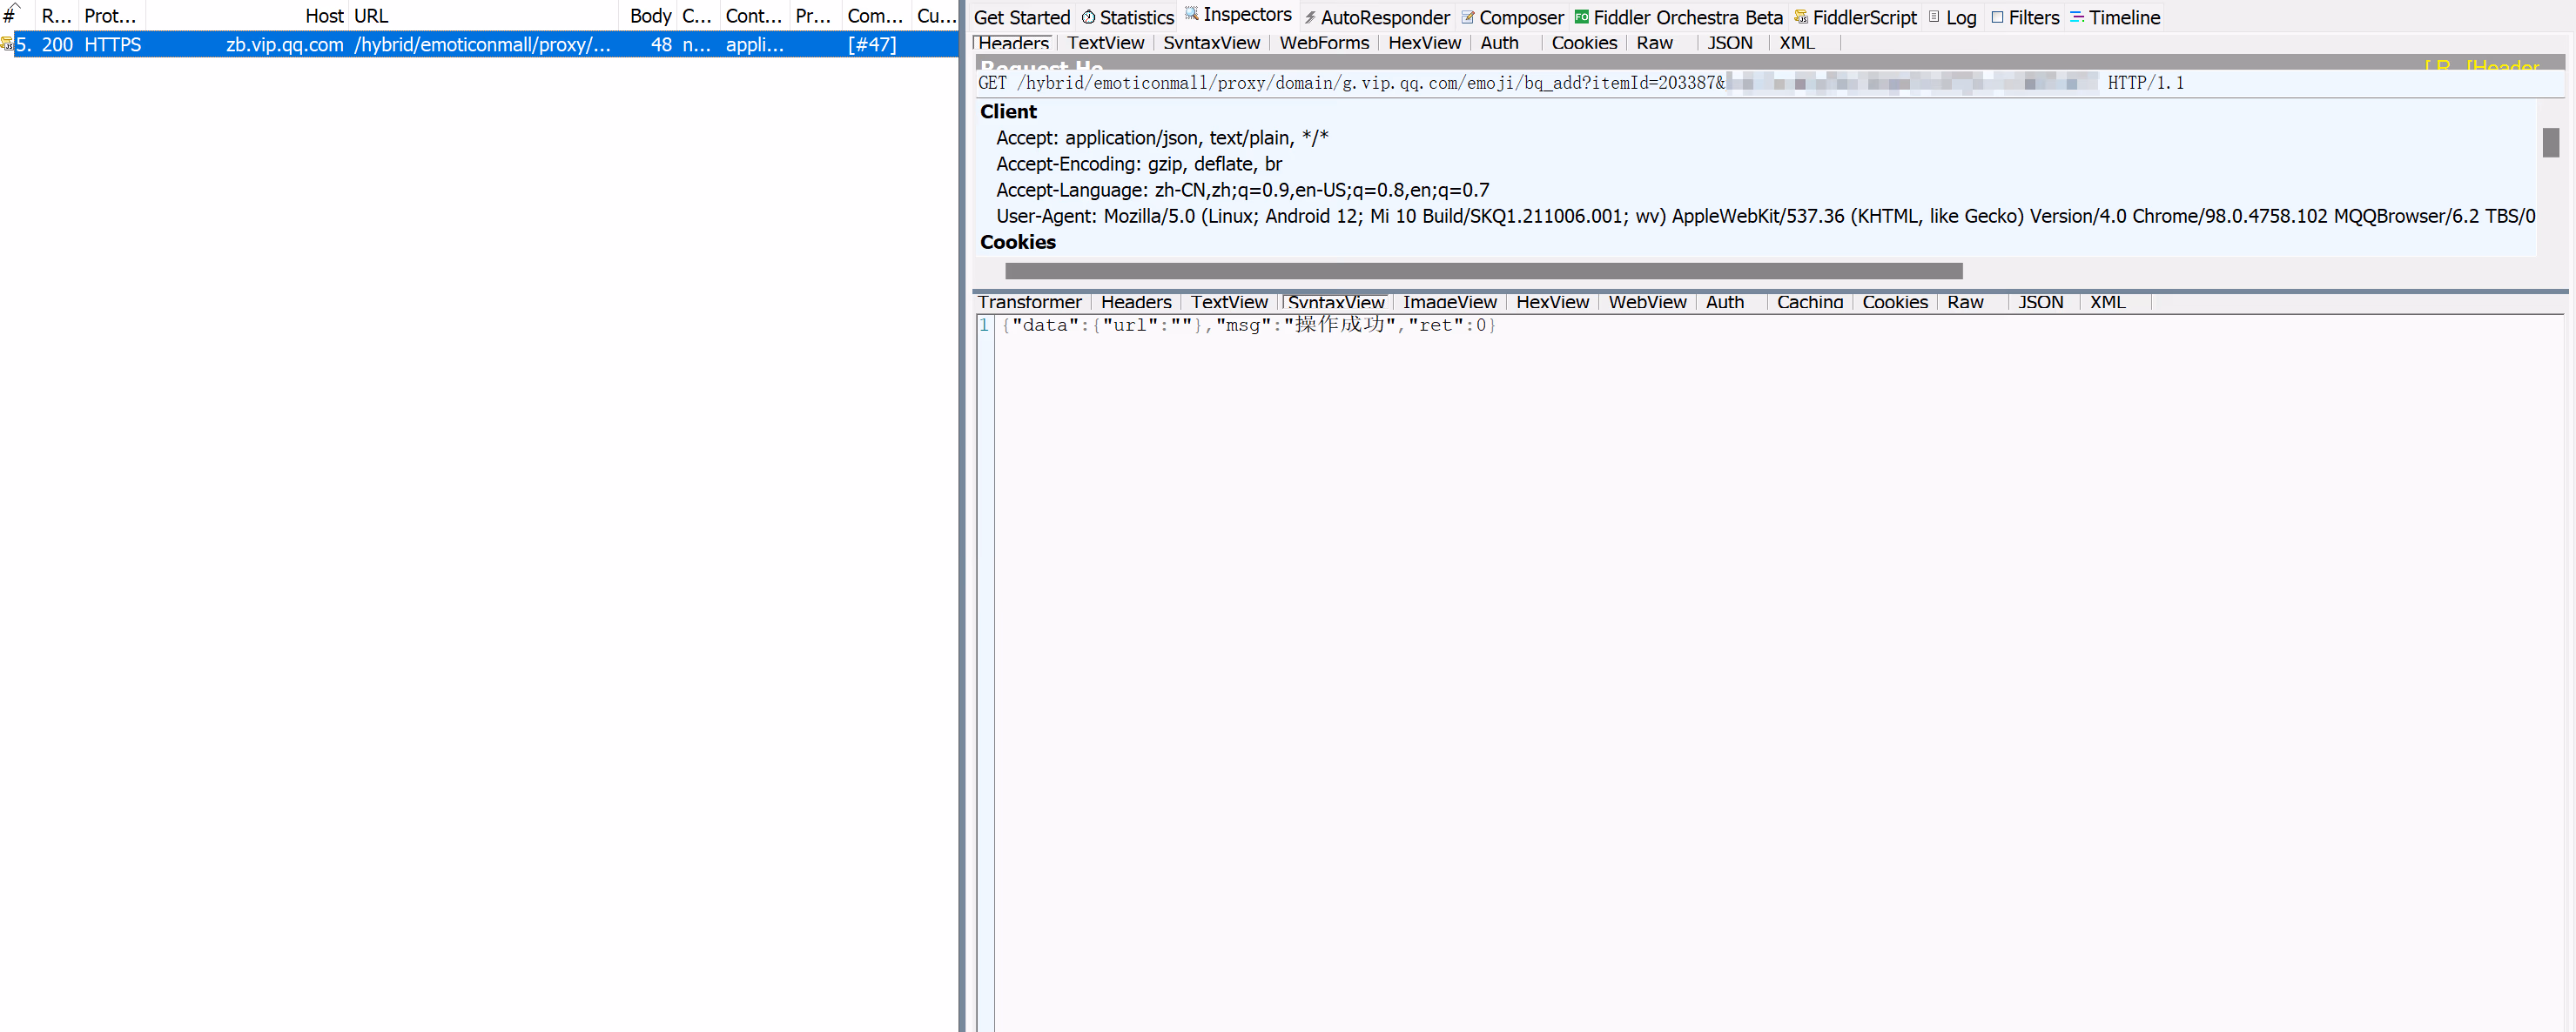2576x1032 pixels.
Task: Click the vertical scrollbar thumb in headers
Action: [2550, 143]
